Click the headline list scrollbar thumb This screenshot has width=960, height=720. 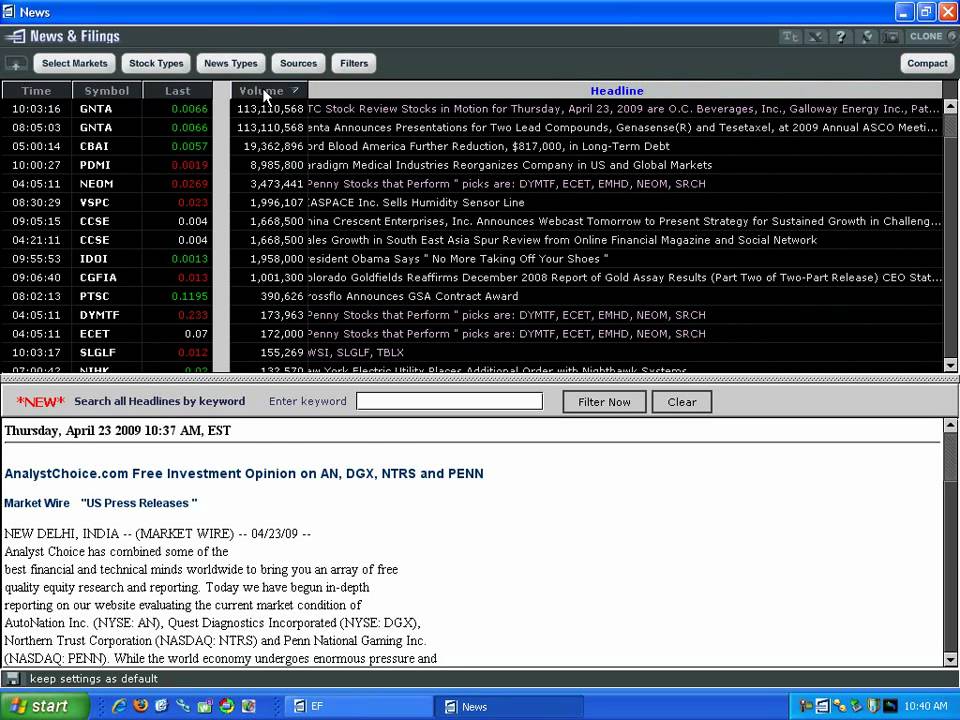pos(950,126)
